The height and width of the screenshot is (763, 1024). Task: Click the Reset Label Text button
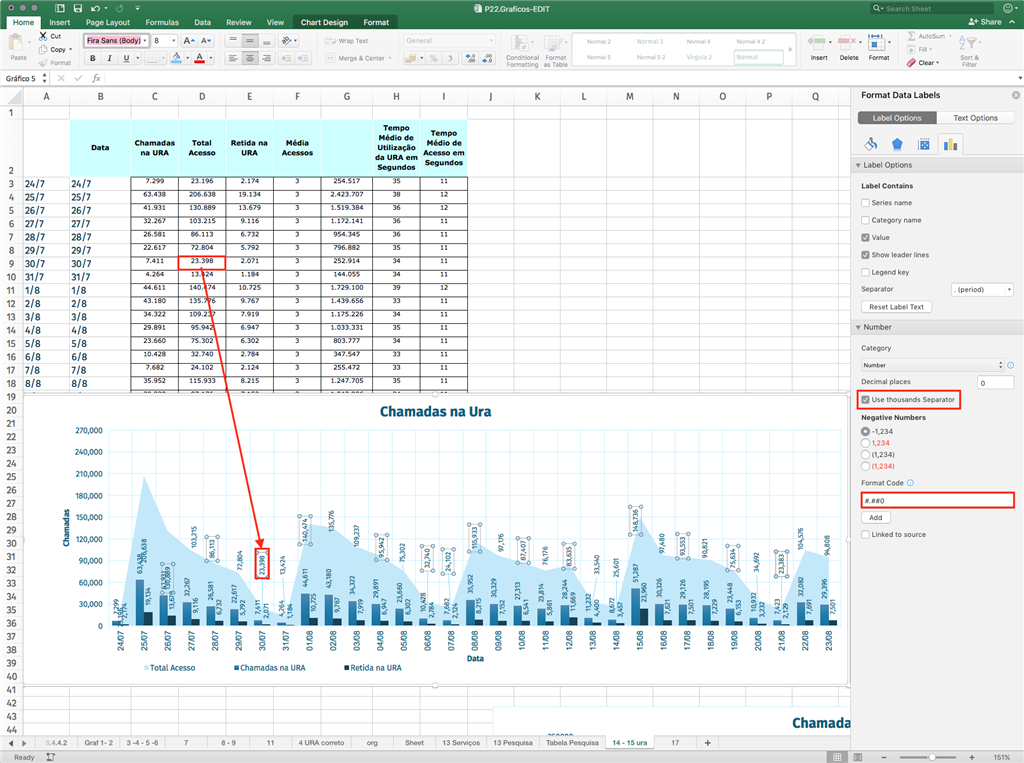[x=895, y=307]
